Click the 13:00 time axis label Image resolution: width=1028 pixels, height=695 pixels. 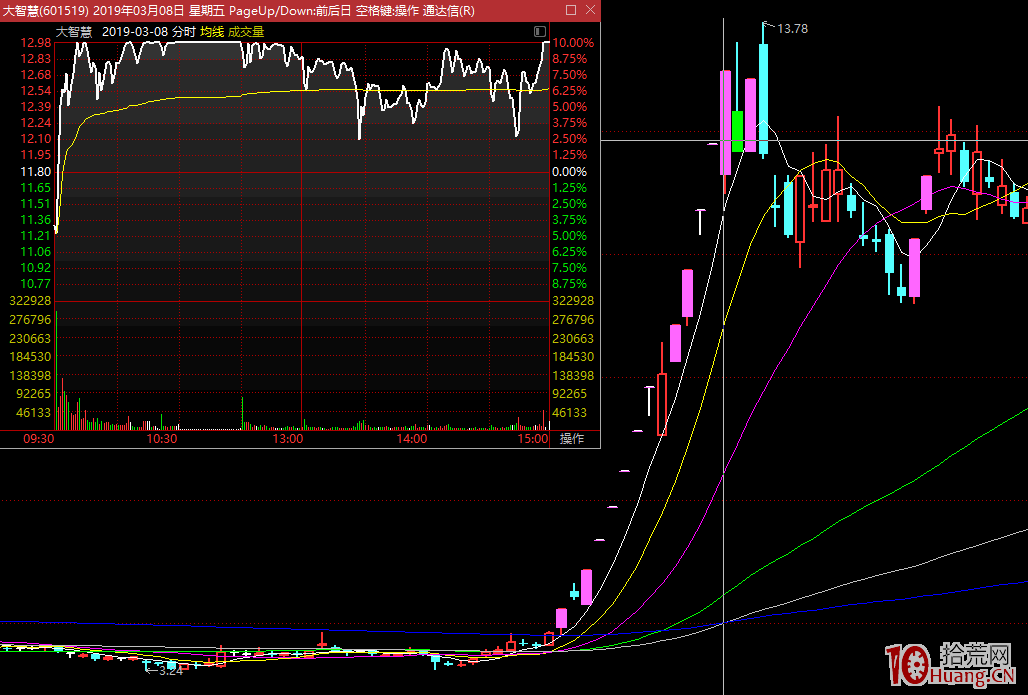pos(288,439)
